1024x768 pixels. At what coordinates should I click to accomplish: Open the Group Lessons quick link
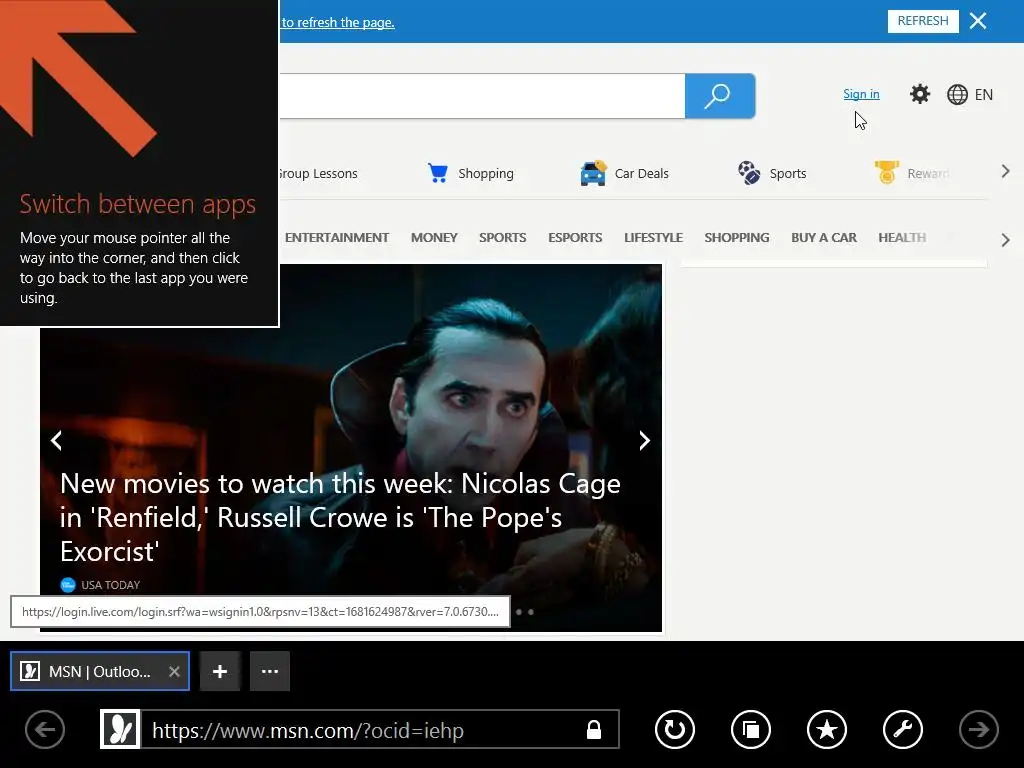click(x=319, y=174)
